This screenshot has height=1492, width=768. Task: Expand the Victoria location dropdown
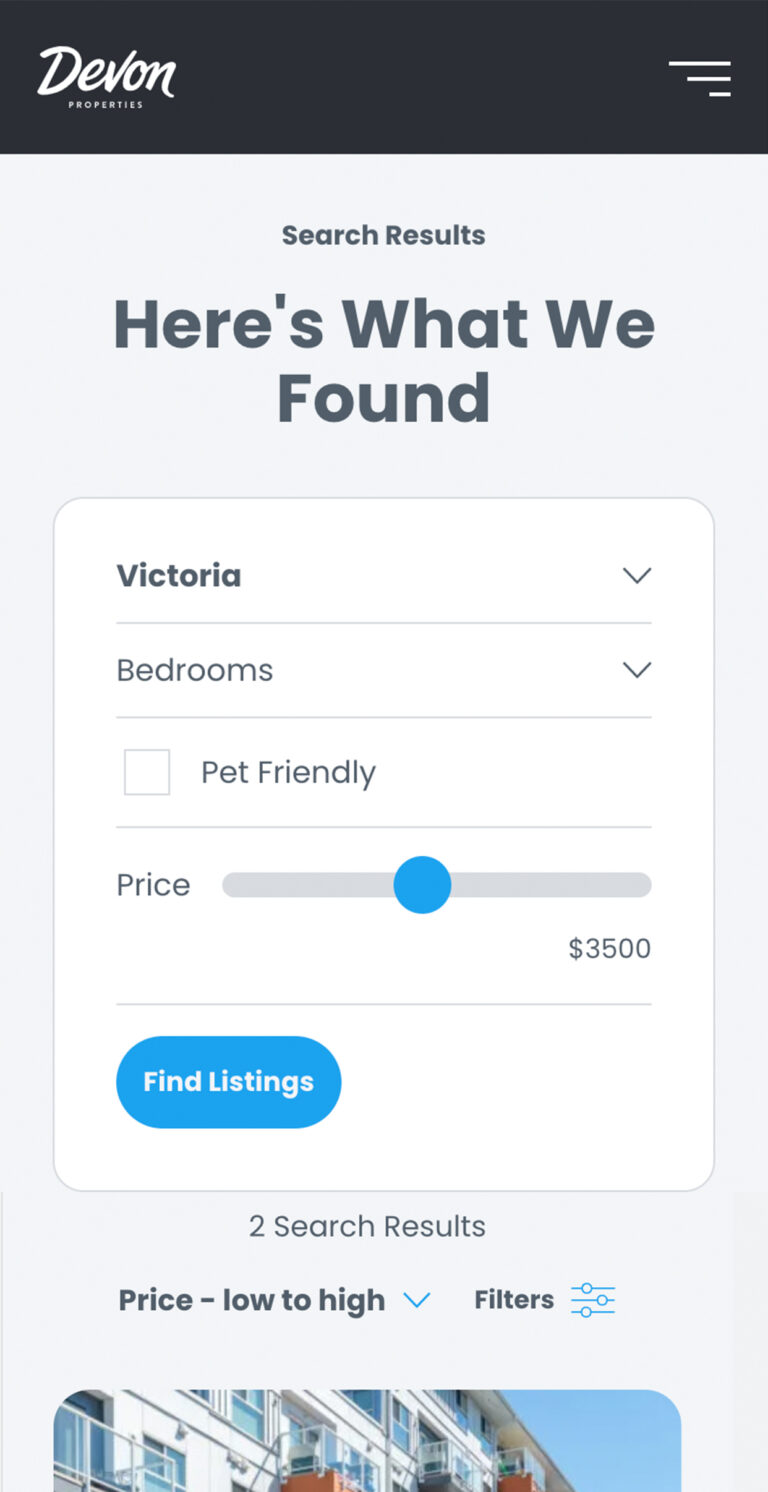click(384, 576)
